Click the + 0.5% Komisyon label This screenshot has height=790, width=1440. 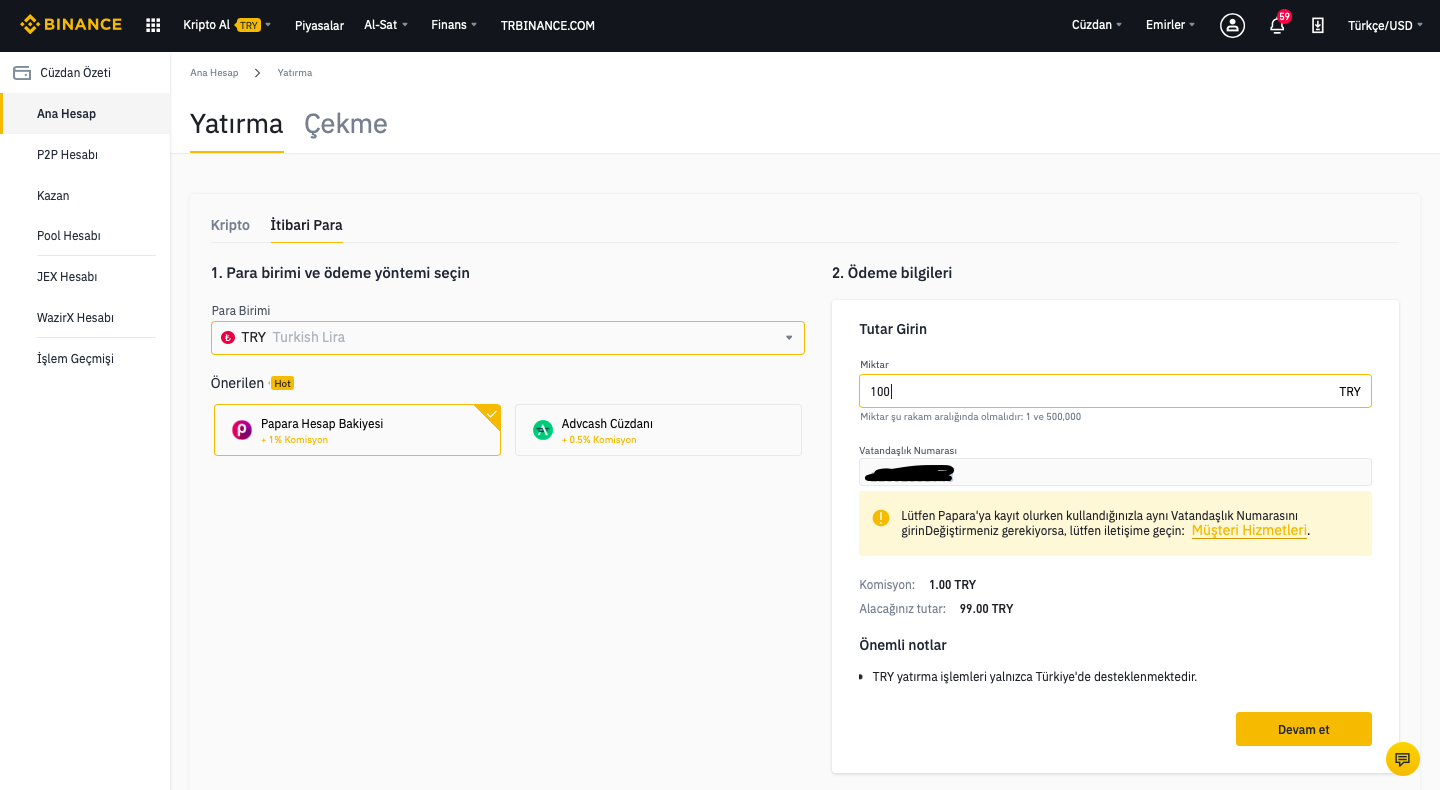coord(599,440)
